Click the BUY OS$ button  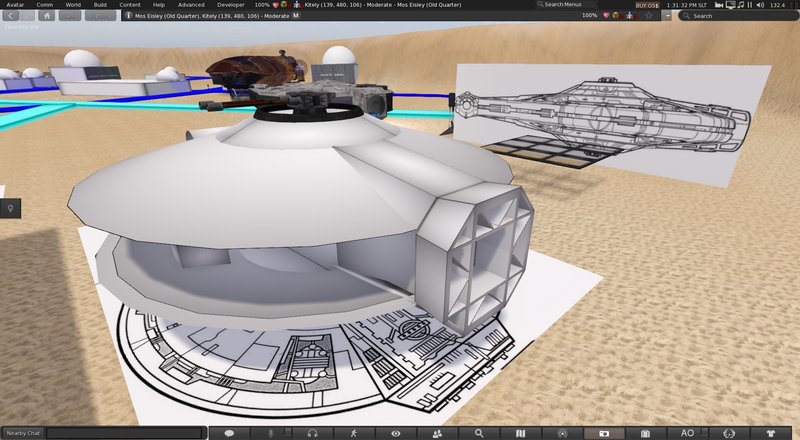click(x=647, y=5)
